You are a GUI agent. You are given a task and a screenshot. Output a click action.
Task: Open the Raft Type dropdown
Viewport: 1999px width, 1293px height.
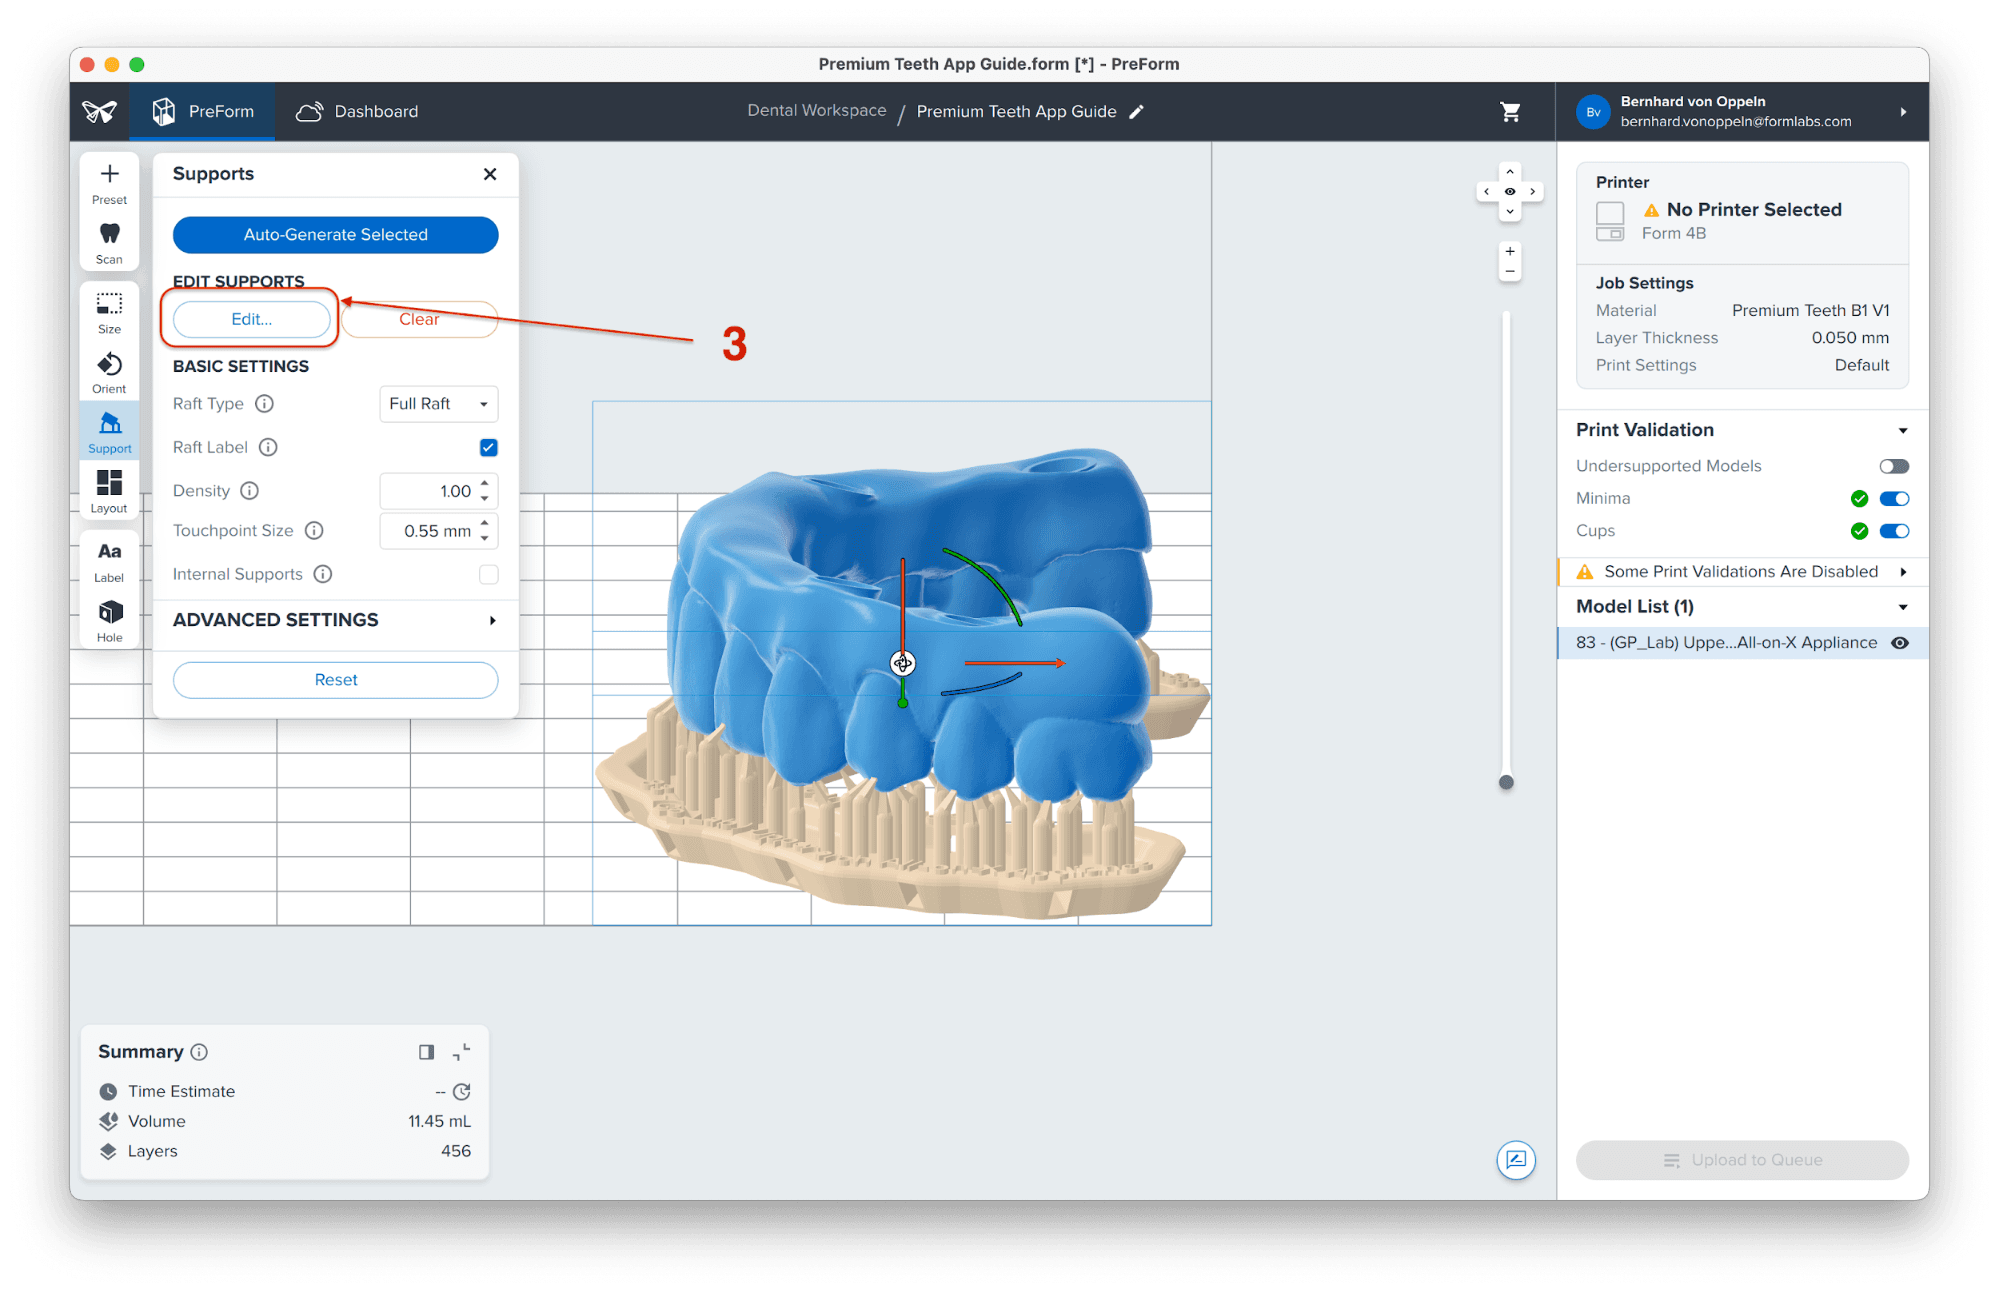coord(438,404)
